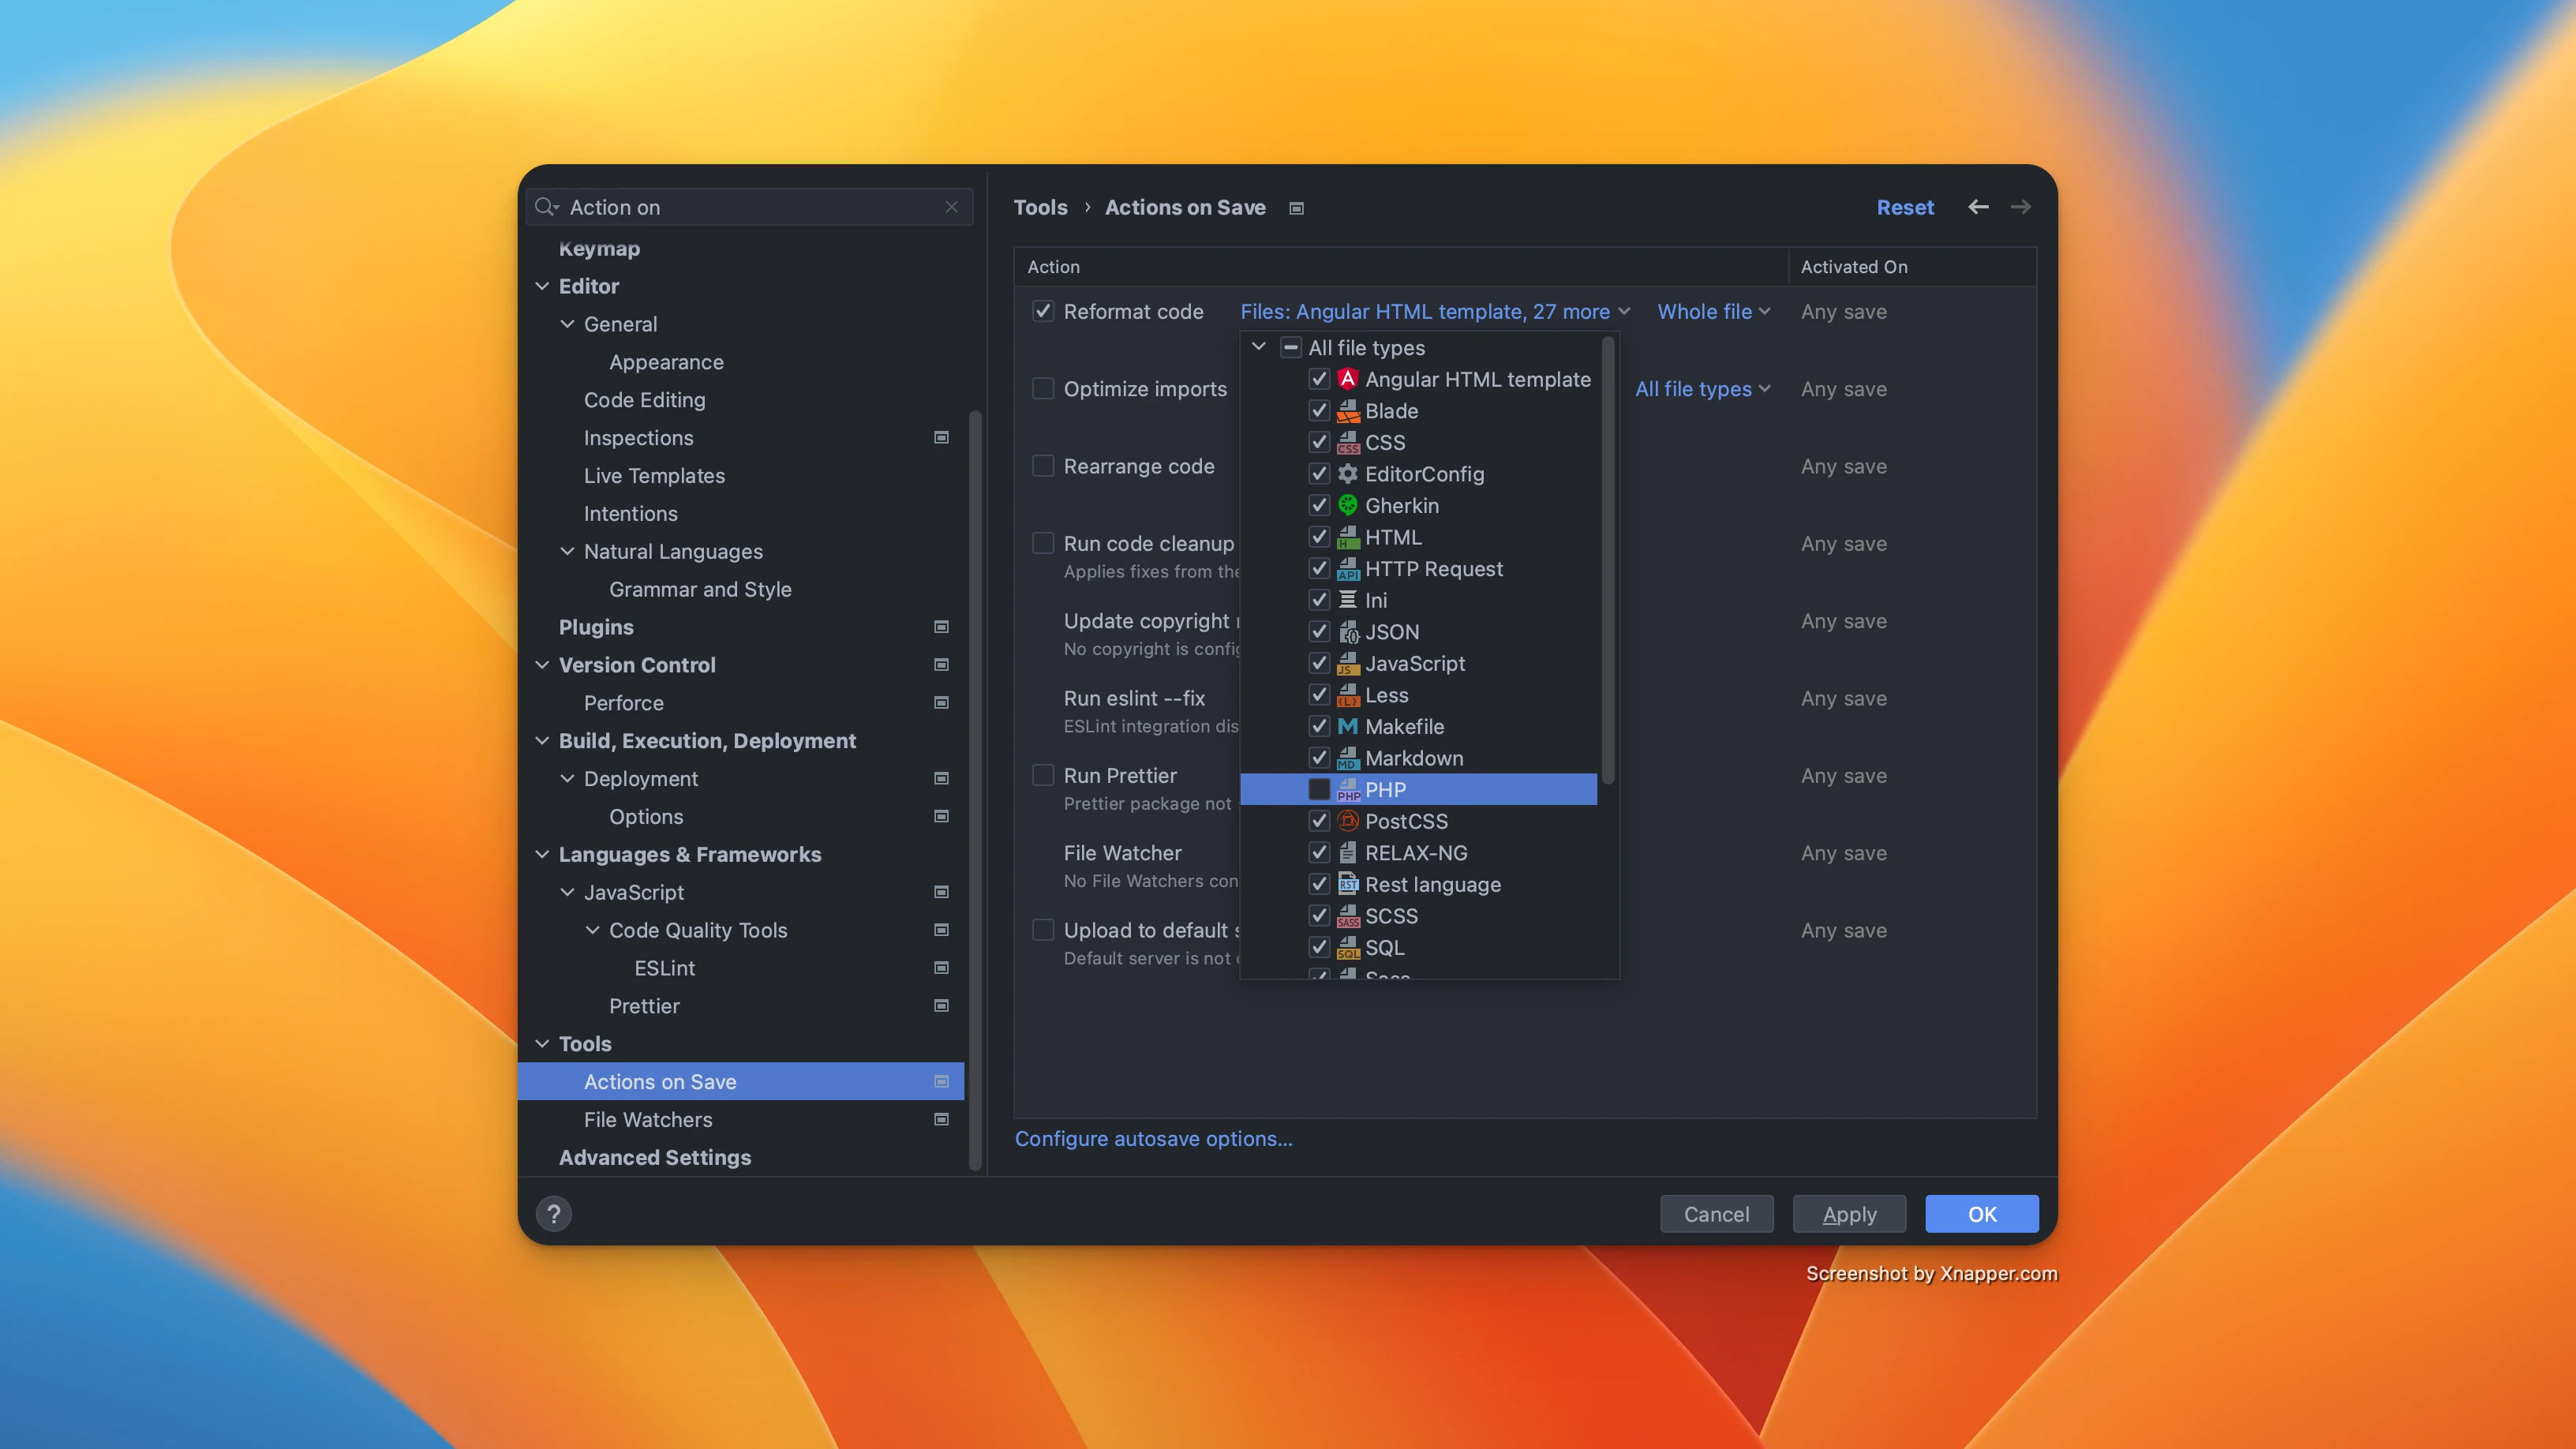Click the SCSS file type icon

1348,916
